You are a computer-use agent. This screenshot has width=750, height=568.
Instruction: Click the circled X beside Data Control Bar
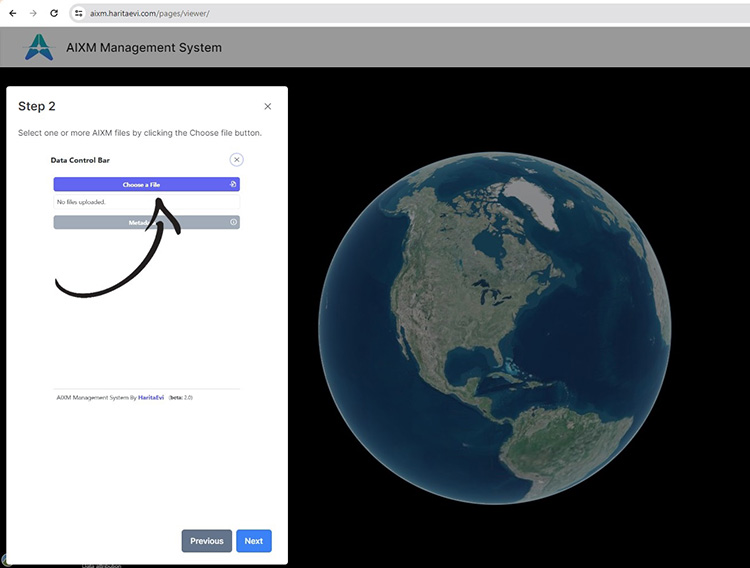pyautogui.click(x=236, y=159)
